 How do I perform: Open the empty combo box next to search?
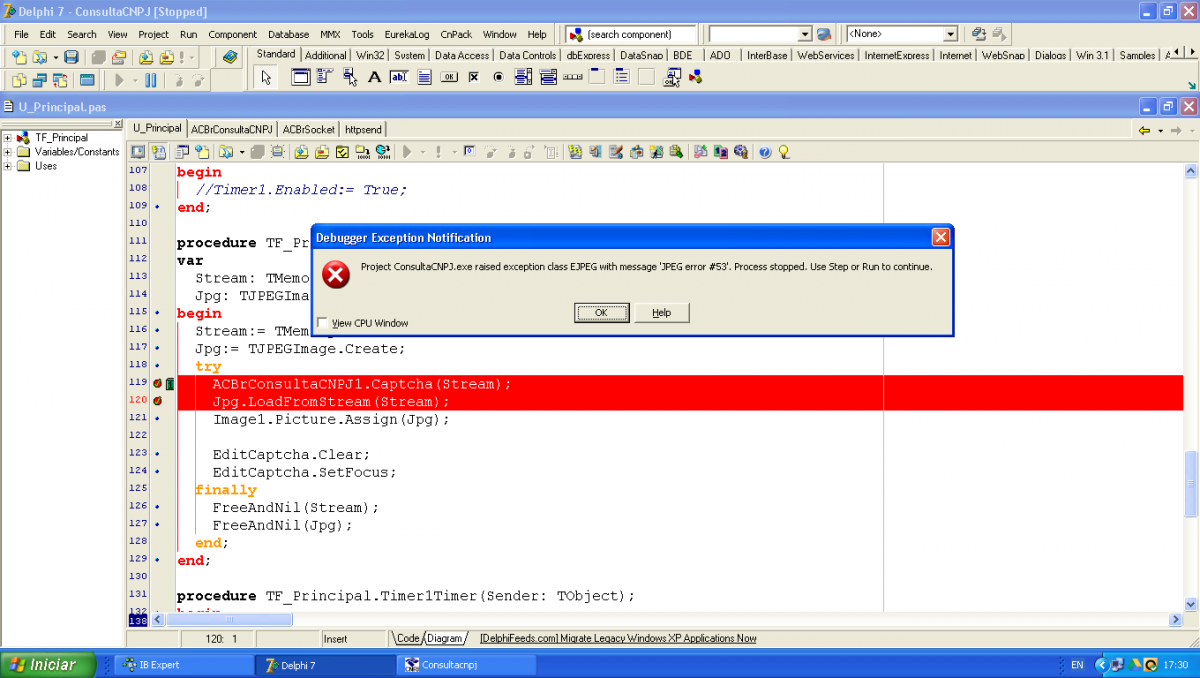pyautogui.click(x=803, y=34)
